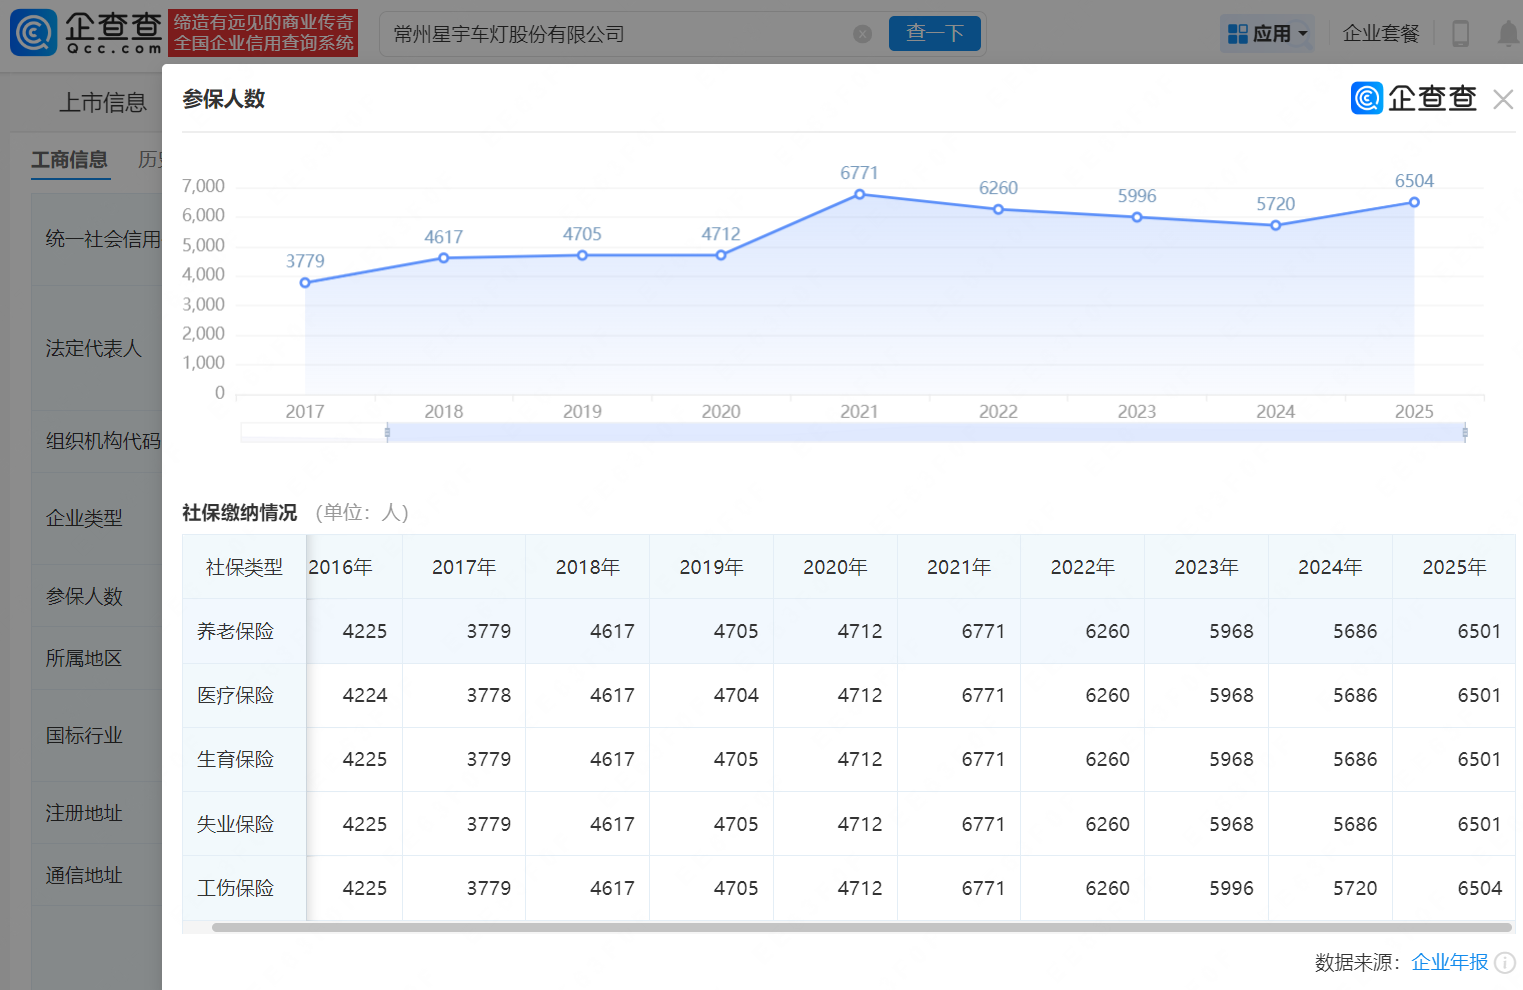Click the 查一下 search button
This screenshot has height=990, width=1523.
[934, 34]
